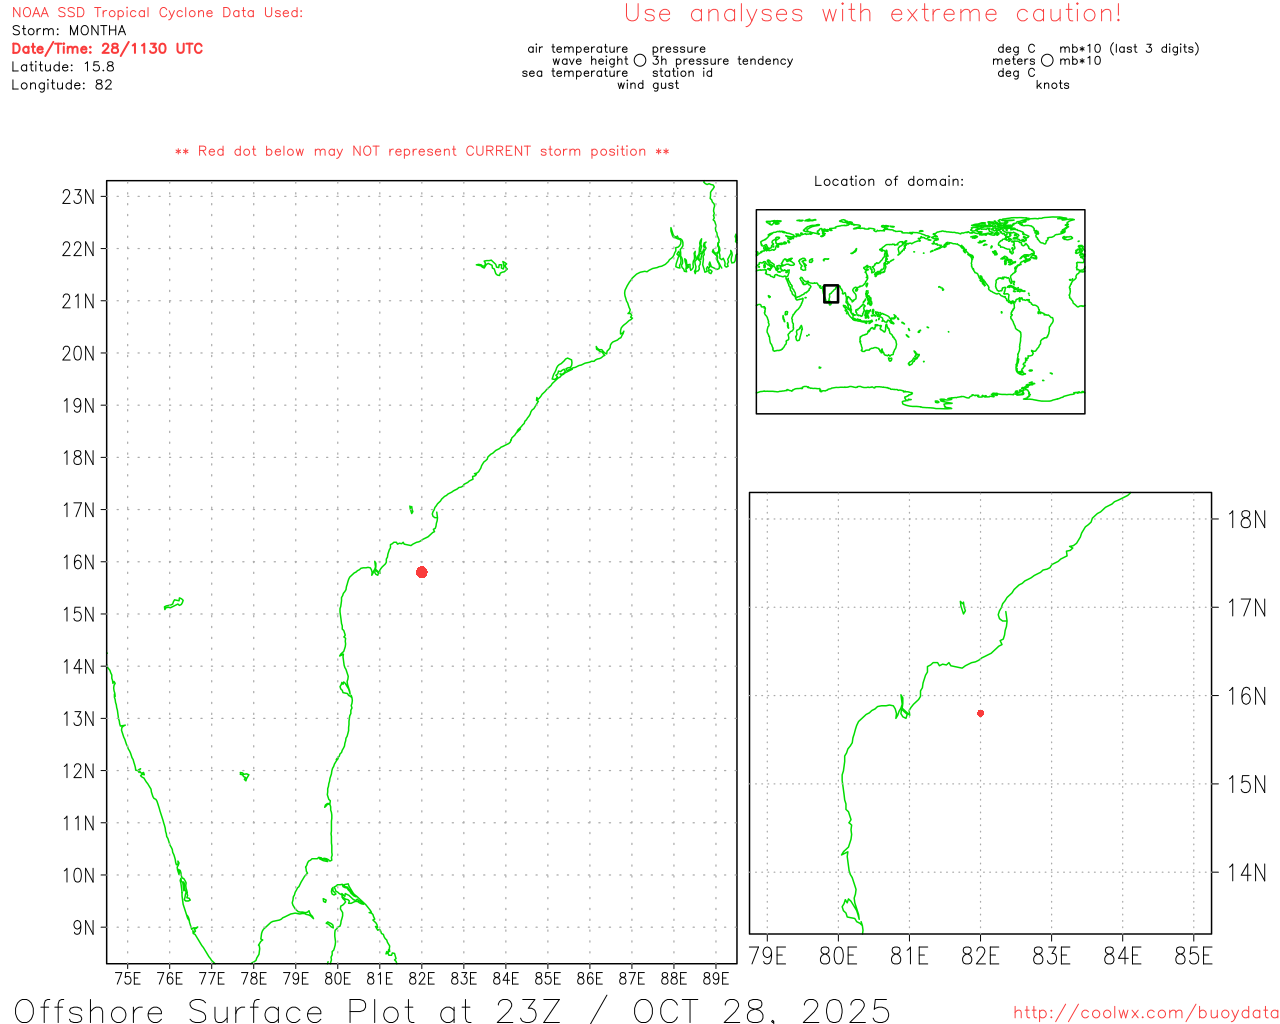Click the red Date/Time 28/1130 UTC text
Image resolution: width=1280 pixels, height=1024 pixels.
click(107, 49)
